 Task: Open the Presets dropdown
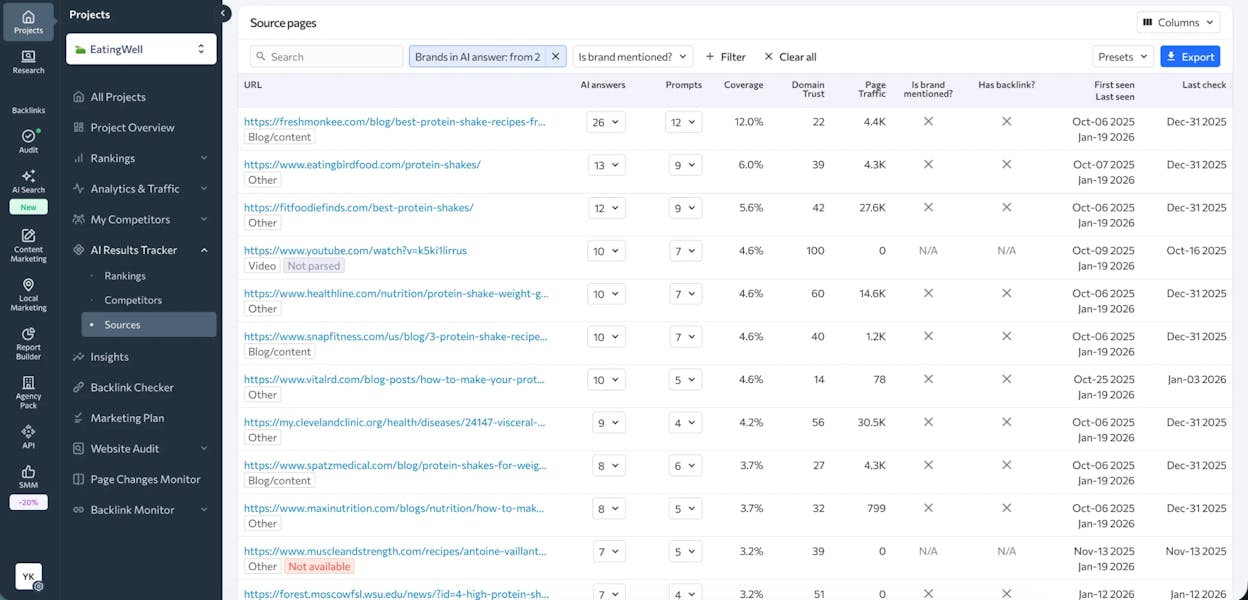click(x=1122, y=57)
